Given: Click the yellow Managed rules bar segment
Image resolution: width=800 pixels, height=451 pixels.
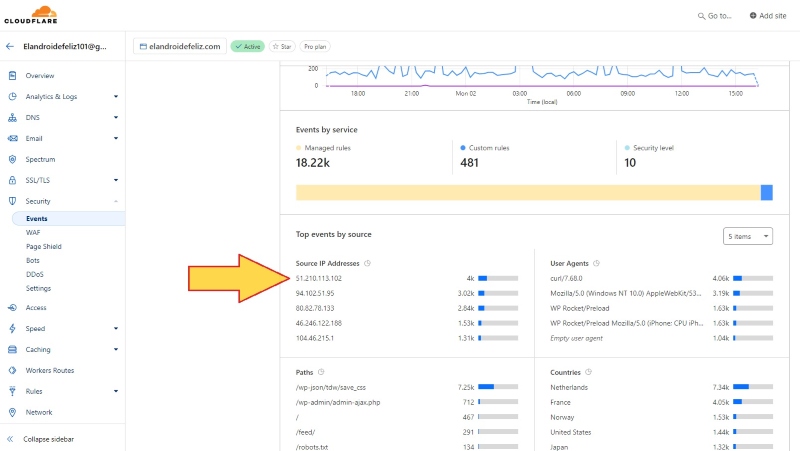Looking at the screenshot, I should coord(528,192).
